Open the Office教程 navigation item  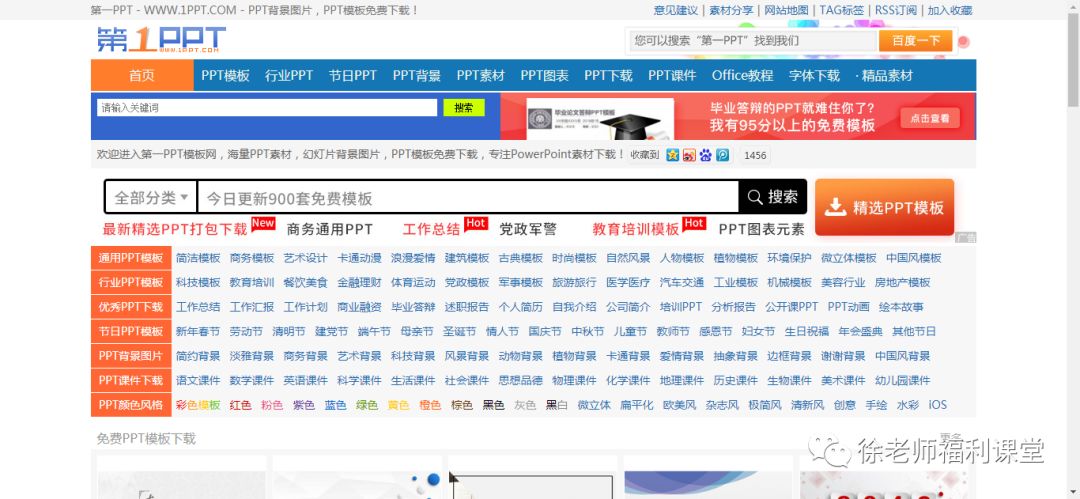click(742, 76)
